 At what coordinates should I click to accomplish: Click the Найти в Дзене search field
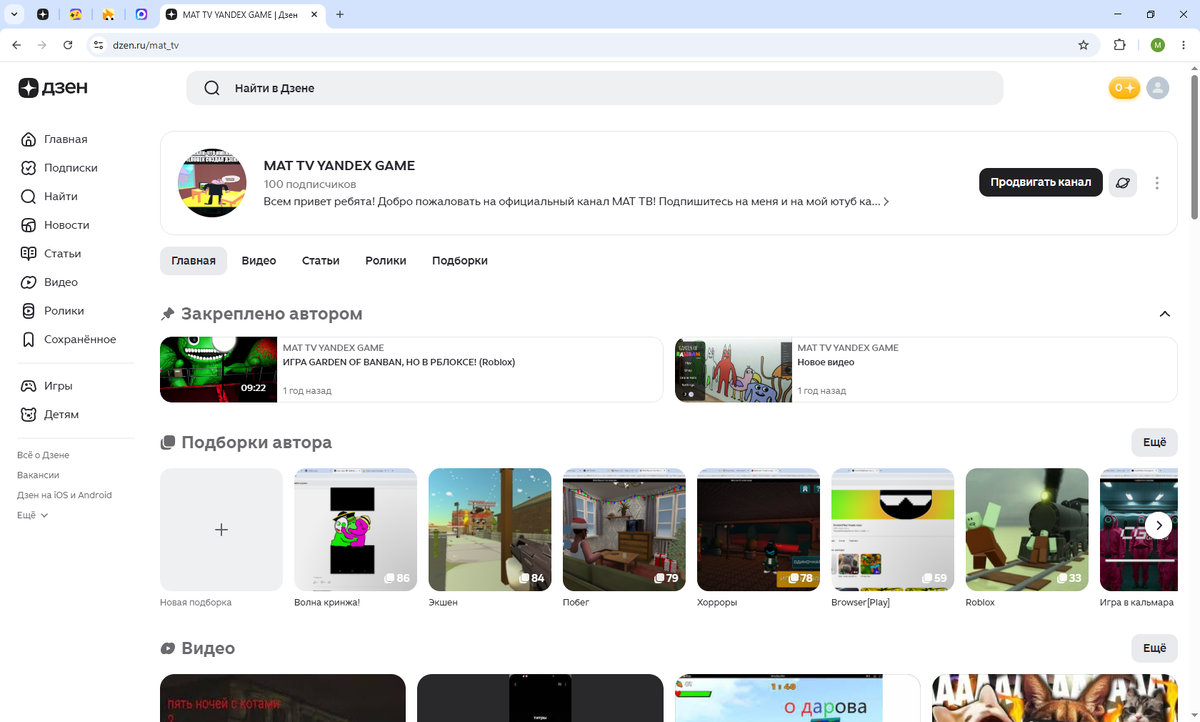pos(594,88)
